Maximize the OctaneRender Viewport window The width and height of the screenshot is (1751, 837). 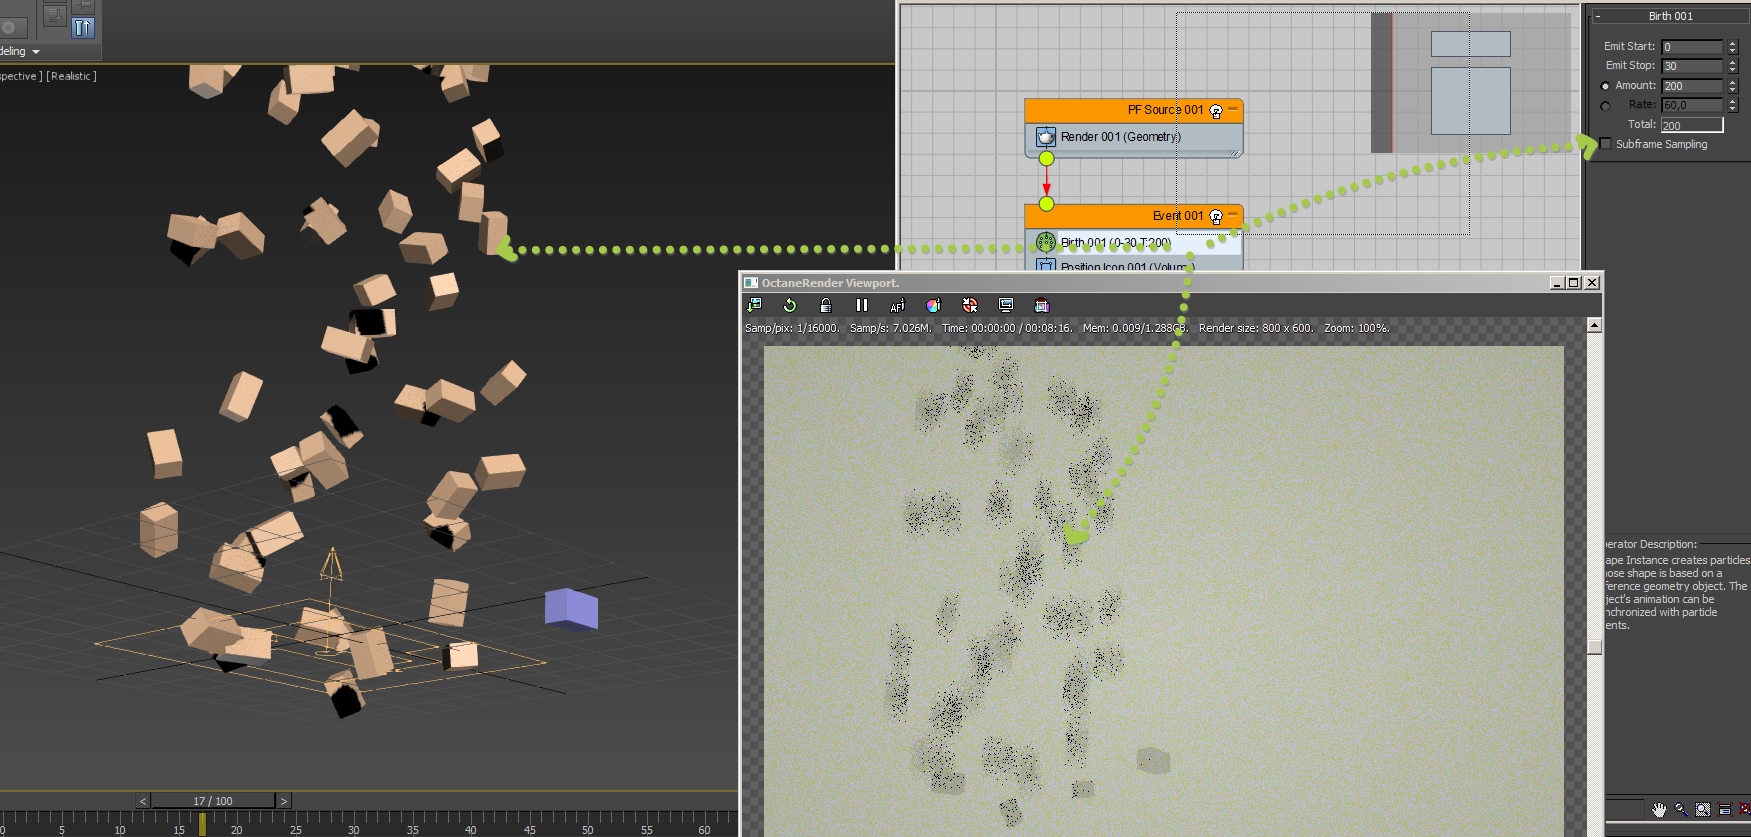pyautogui.click(x=1574, y=283)
